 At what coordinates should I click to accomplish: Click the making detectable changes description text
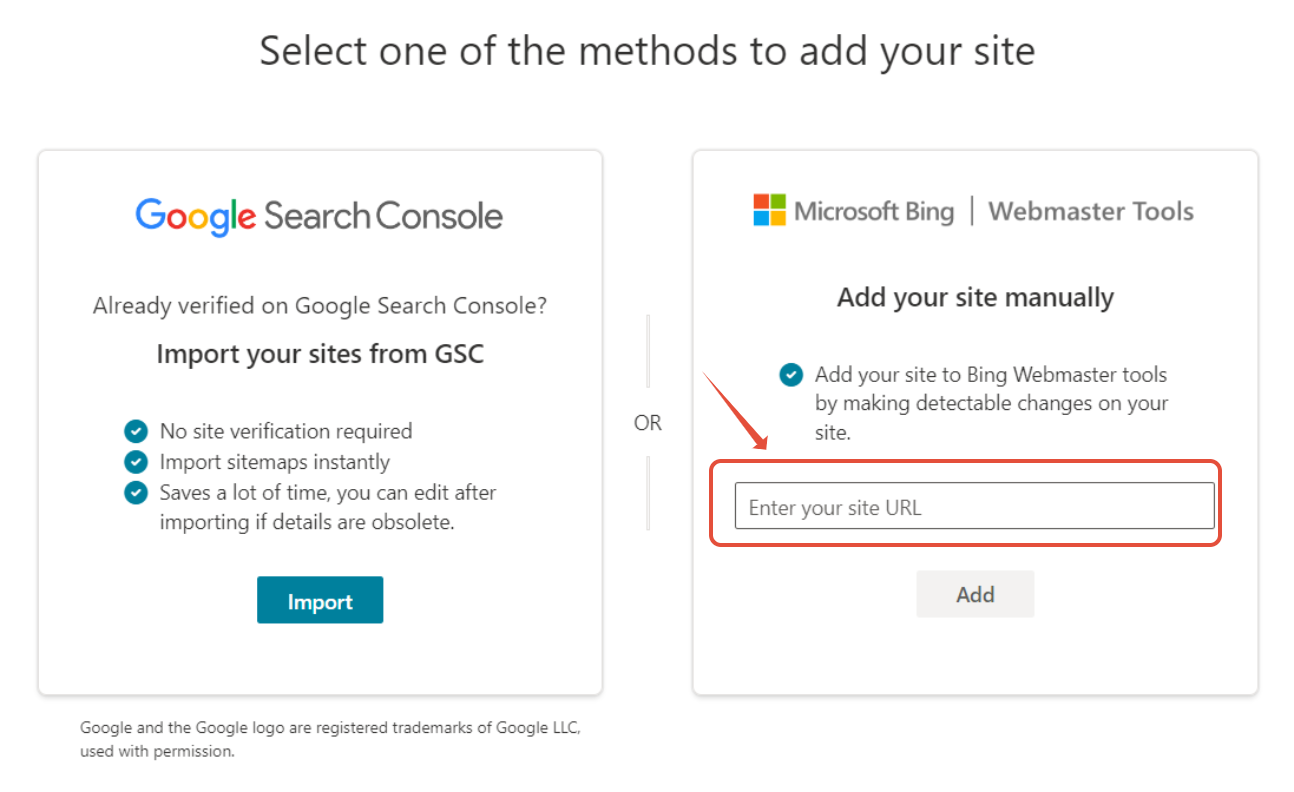tap(991, 404)
